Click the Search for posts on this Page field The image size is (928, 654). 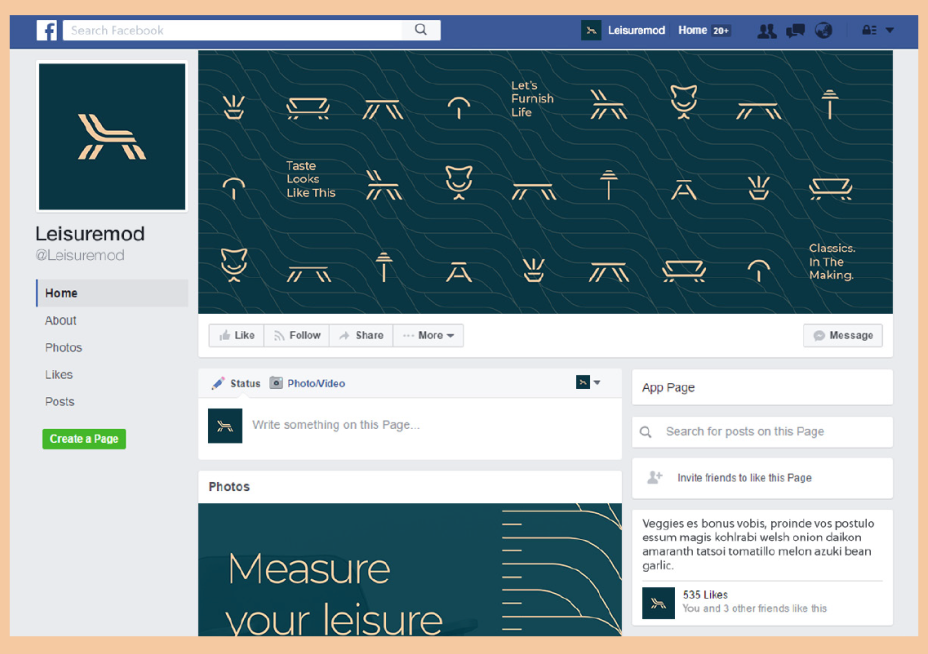pos(760,432)
